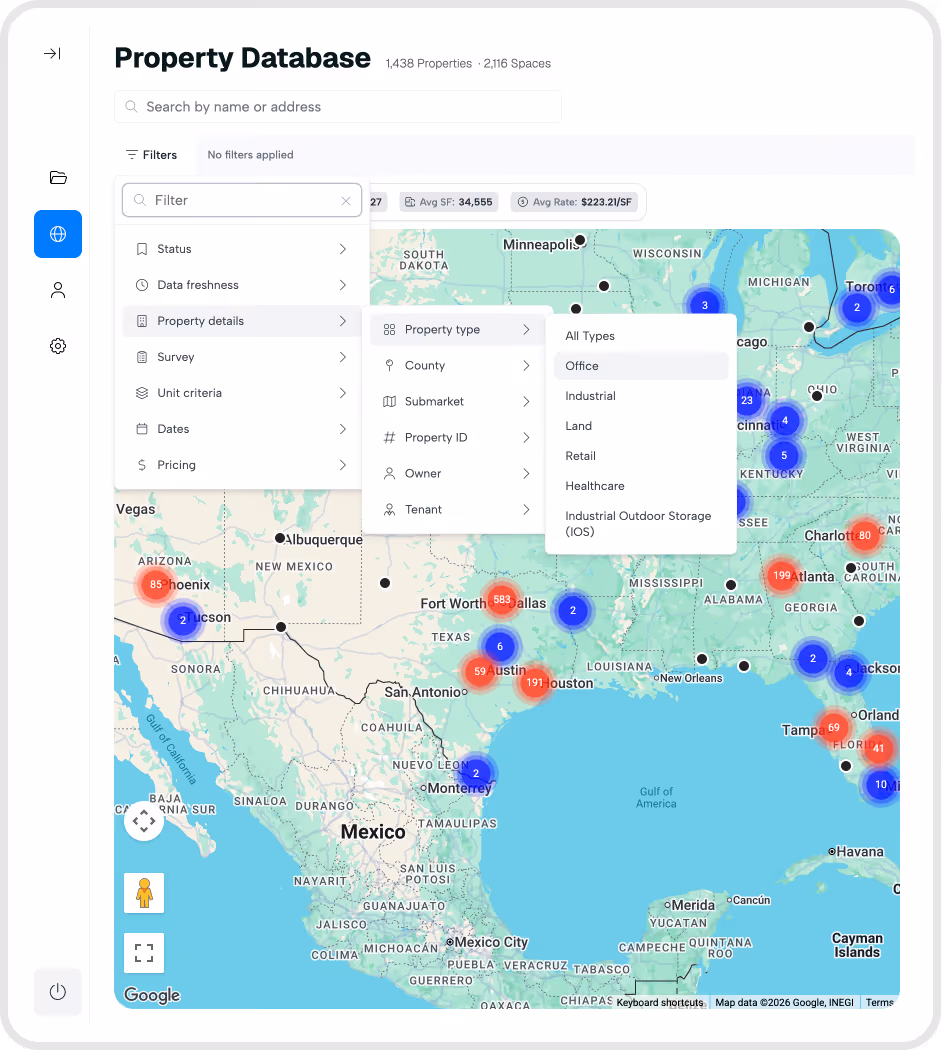Click the Tampa cluster marker 69
942x1050 pixels.
coord(834,727)
